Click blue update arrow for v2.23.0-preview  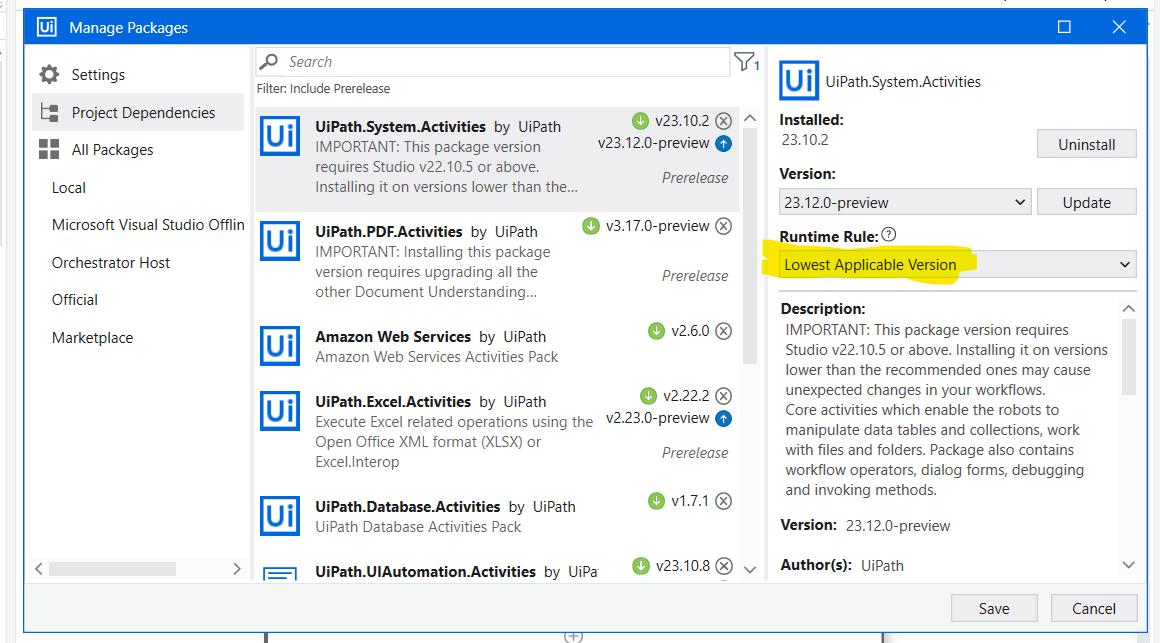(x=724, y=419)
